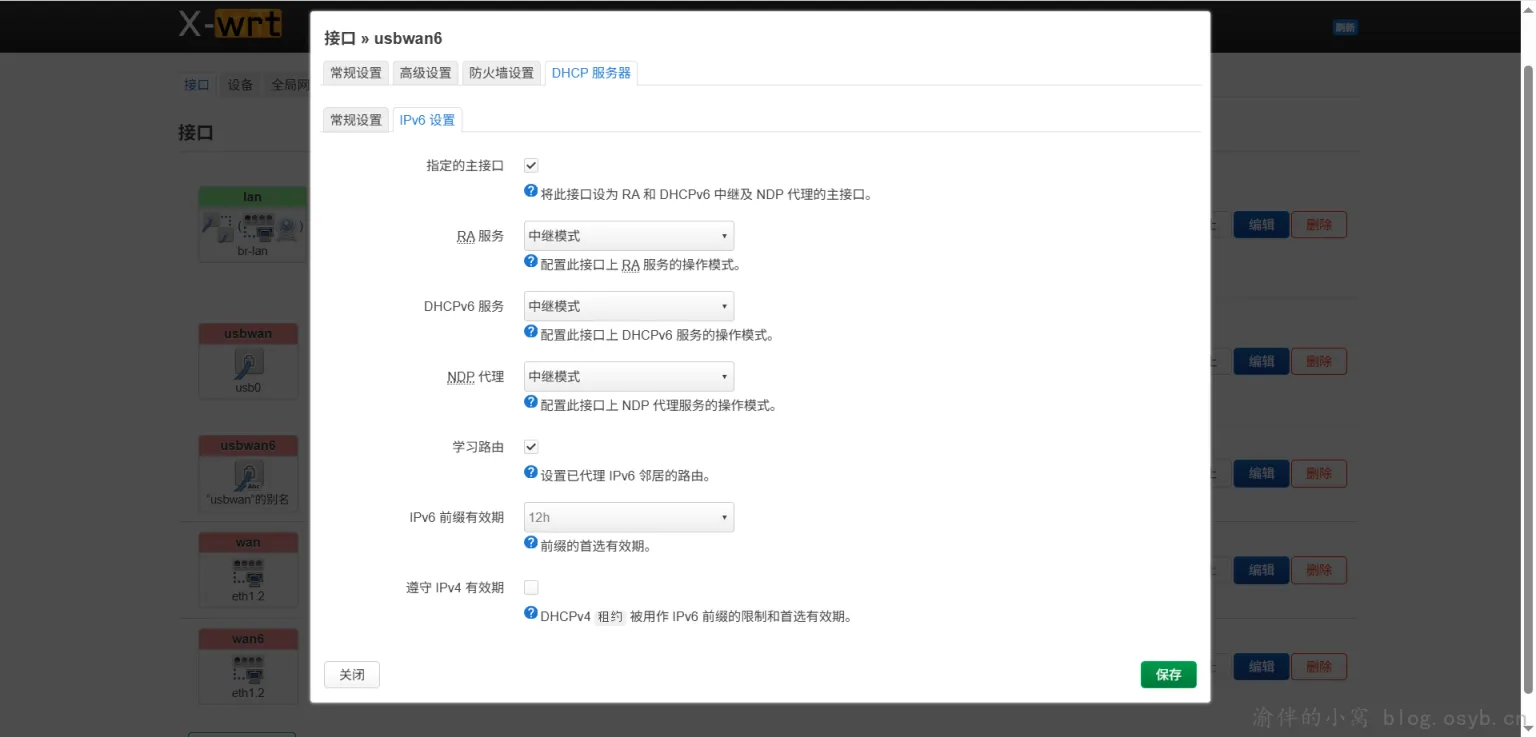Open help for IPv6 前缀有效期
1536x737 pixels.
click(530, 542)
